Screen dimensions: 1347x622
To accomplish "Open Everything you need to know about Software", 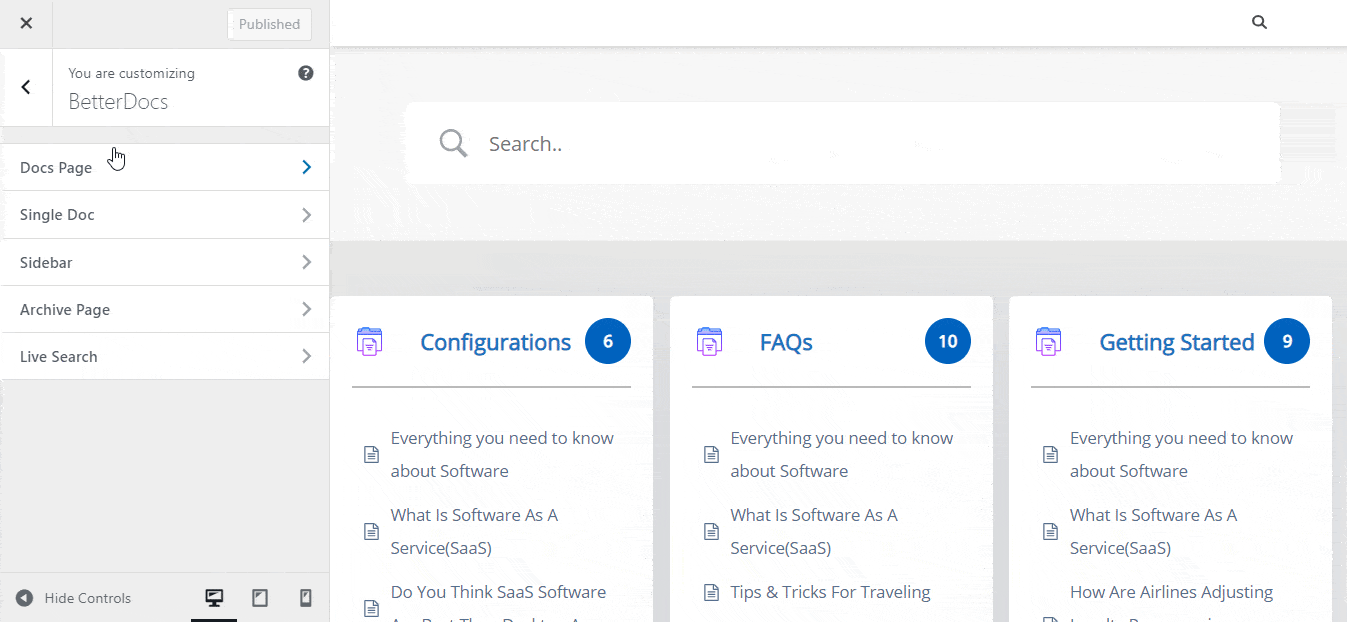I will (x=501, y=454).
